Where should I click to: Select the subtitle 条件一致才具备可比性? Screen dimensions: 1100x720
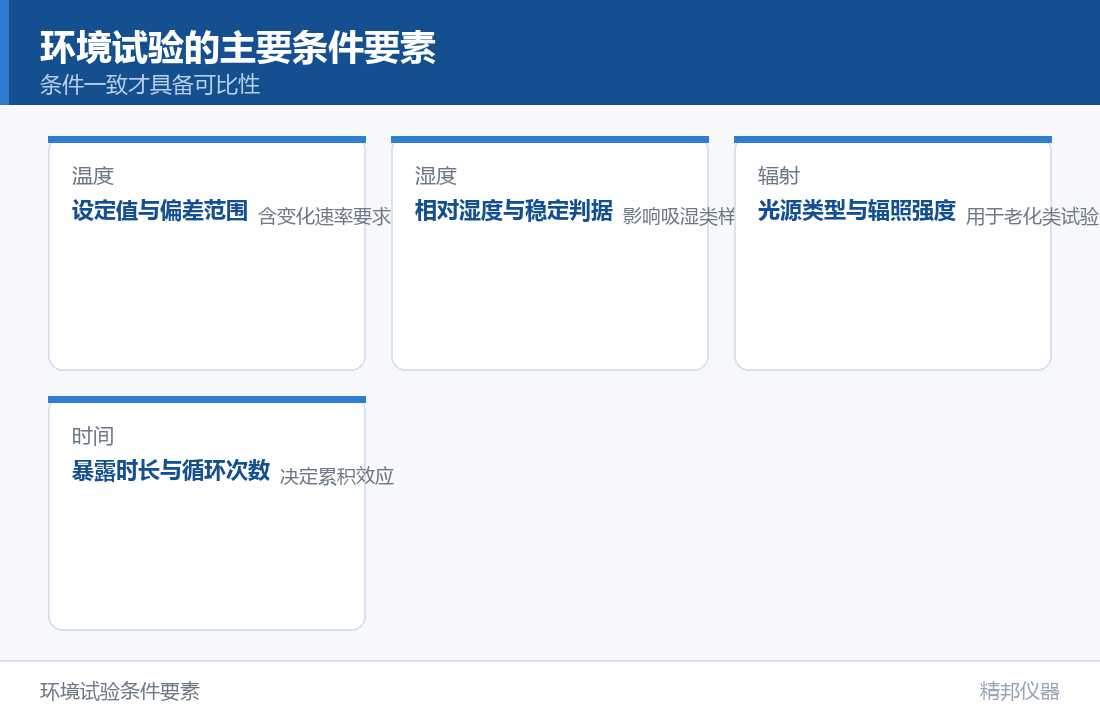150,85
